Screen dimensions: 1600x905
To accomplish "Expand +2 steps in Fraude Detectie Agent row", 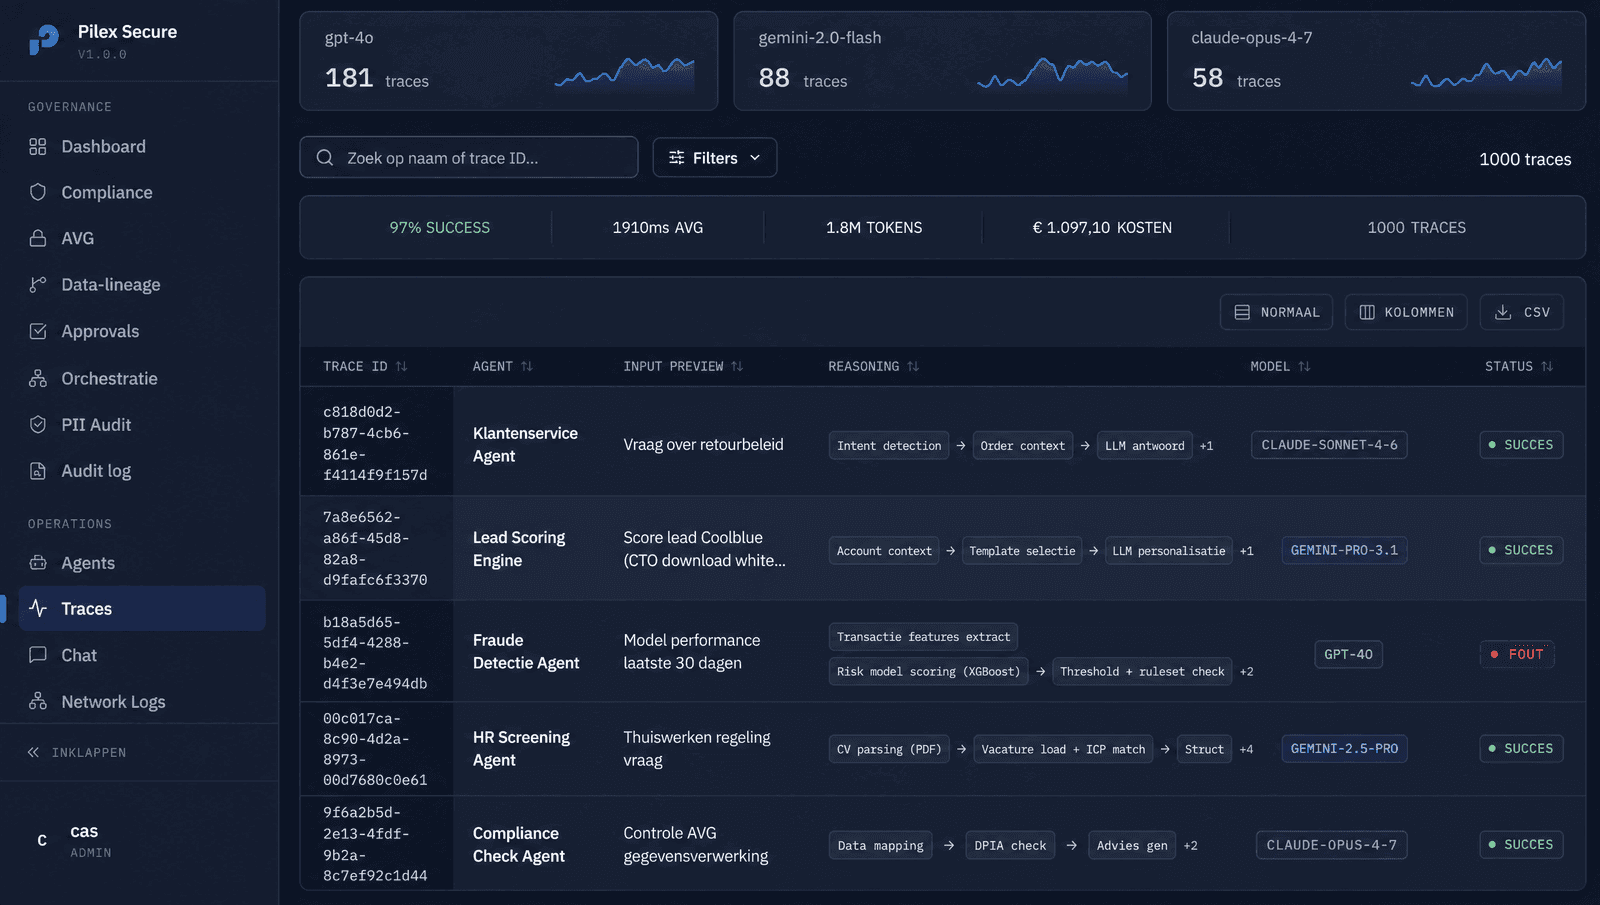I will point(1246,672).
